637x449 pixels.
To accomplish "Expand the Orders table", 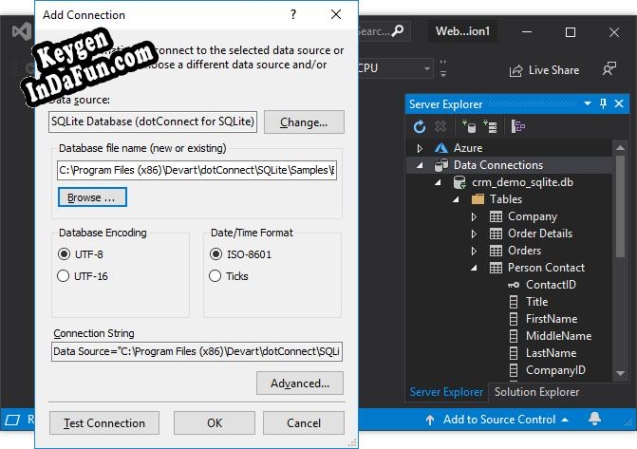I will (474, 251).
